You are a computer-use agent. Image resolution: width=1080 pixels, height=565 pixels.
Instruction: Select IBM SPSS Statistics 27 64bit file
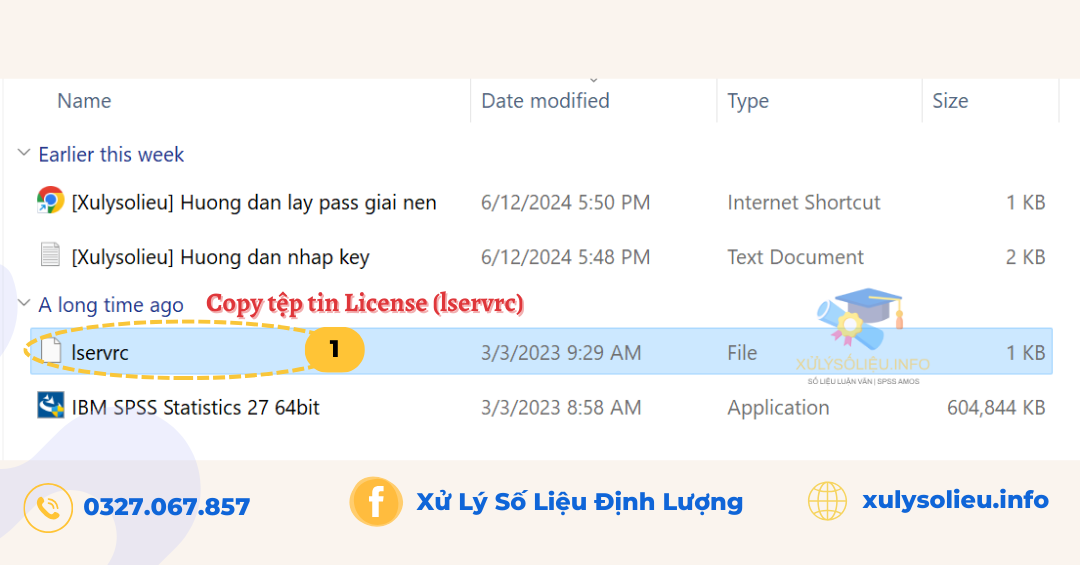coord(196,407)
